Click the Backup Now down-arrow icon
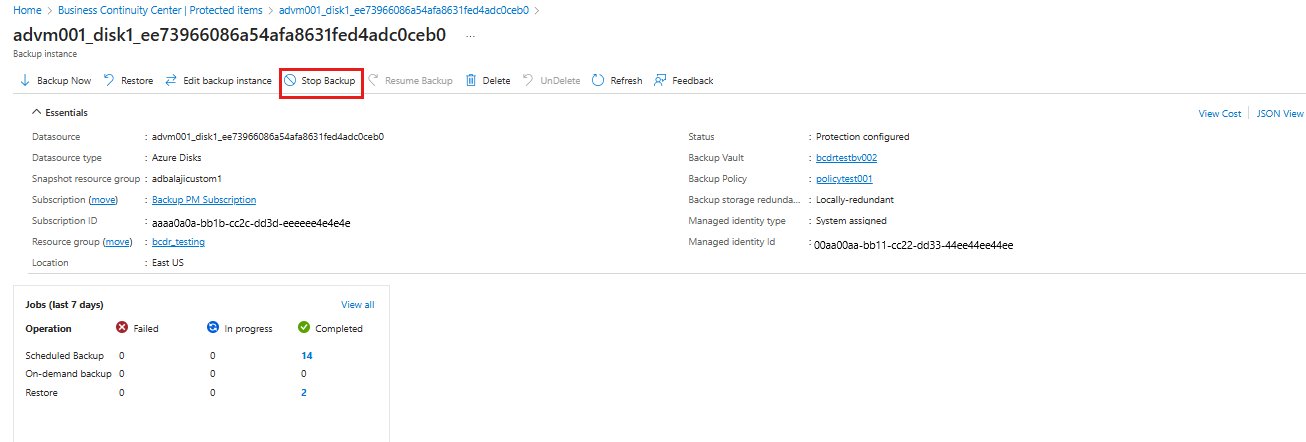 click(25, 80)
